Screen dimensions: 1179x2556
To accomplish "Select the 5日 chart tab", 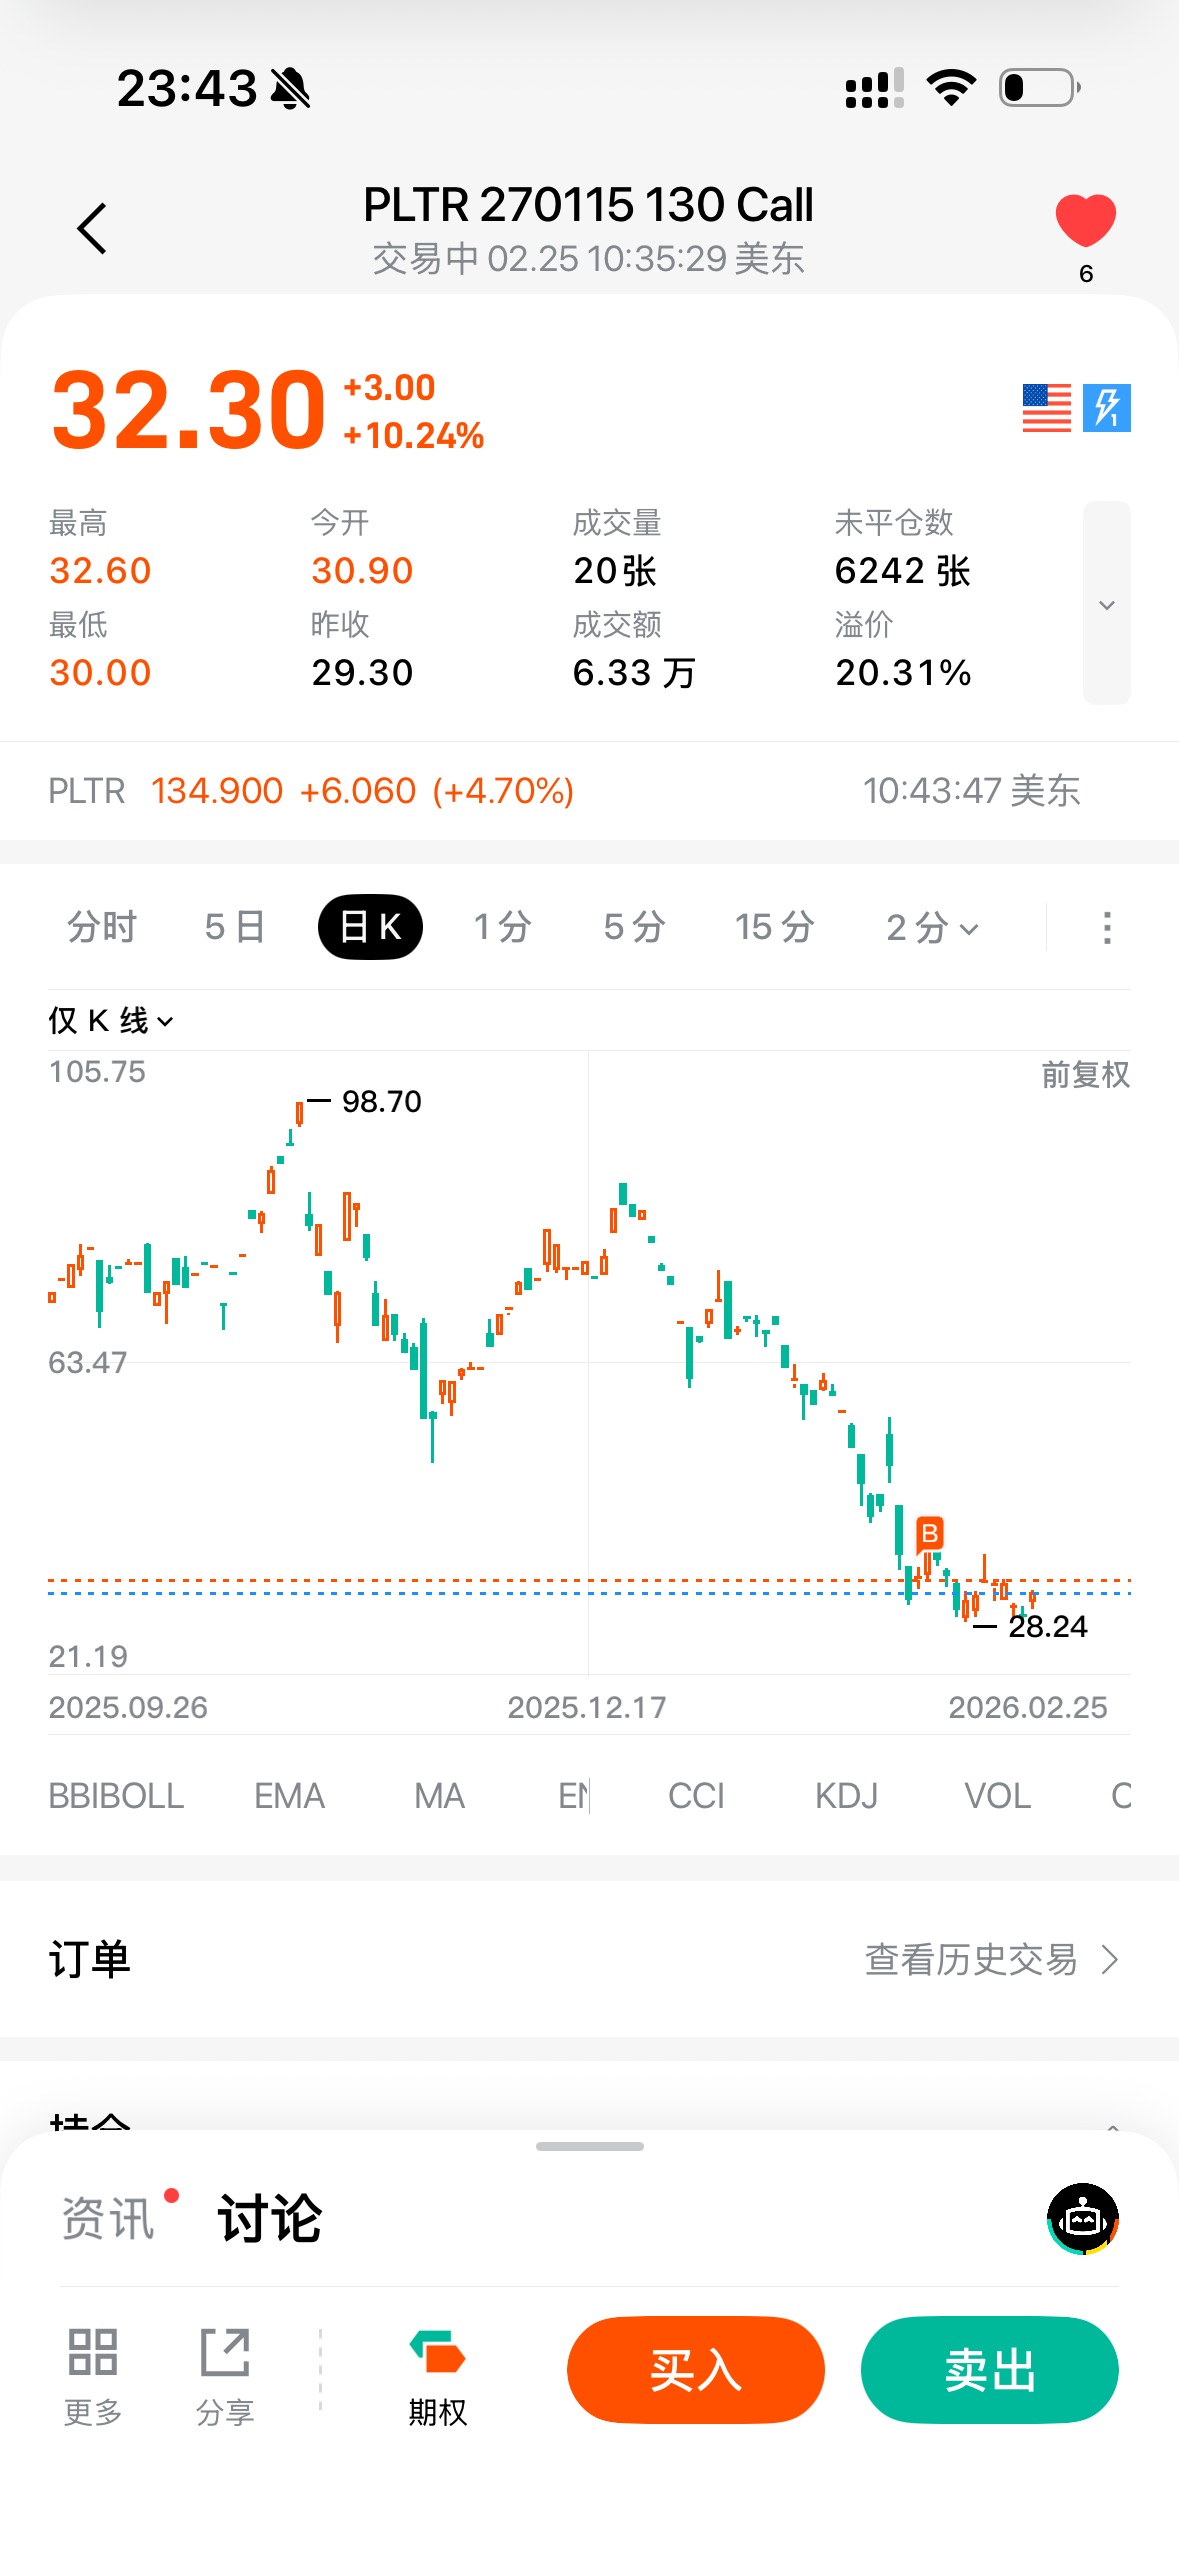I will (x=234, y=927).
